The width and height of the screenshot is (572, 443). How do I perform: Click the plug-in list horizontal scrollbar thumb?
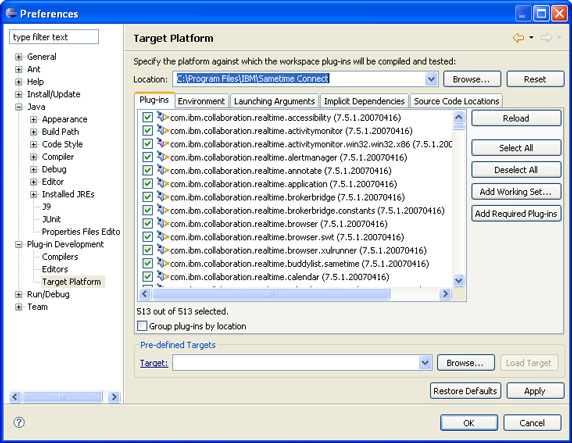pos(271,294)
